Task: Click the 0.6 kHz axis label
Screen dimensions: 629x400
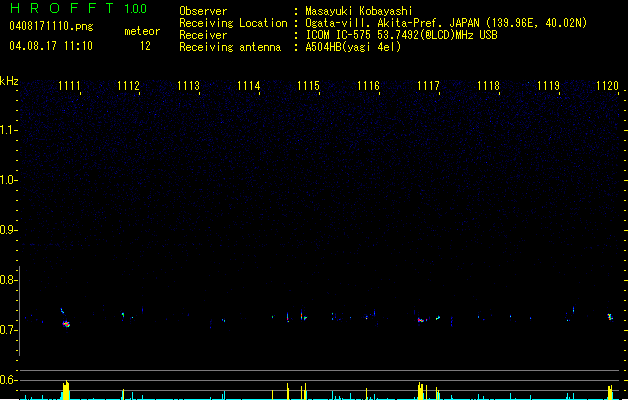Action: (8, 380)
